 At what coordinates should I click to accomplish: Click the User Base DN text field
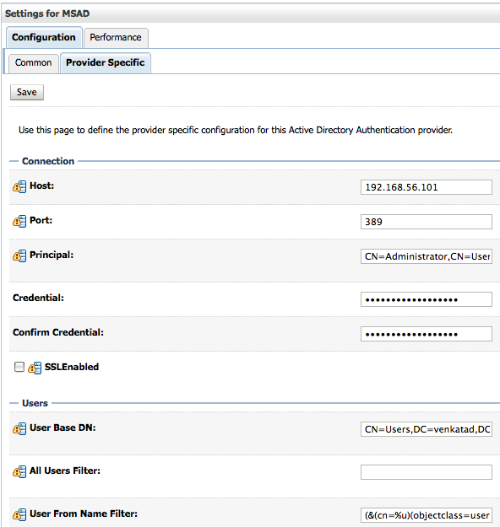(x=426, y=429)
